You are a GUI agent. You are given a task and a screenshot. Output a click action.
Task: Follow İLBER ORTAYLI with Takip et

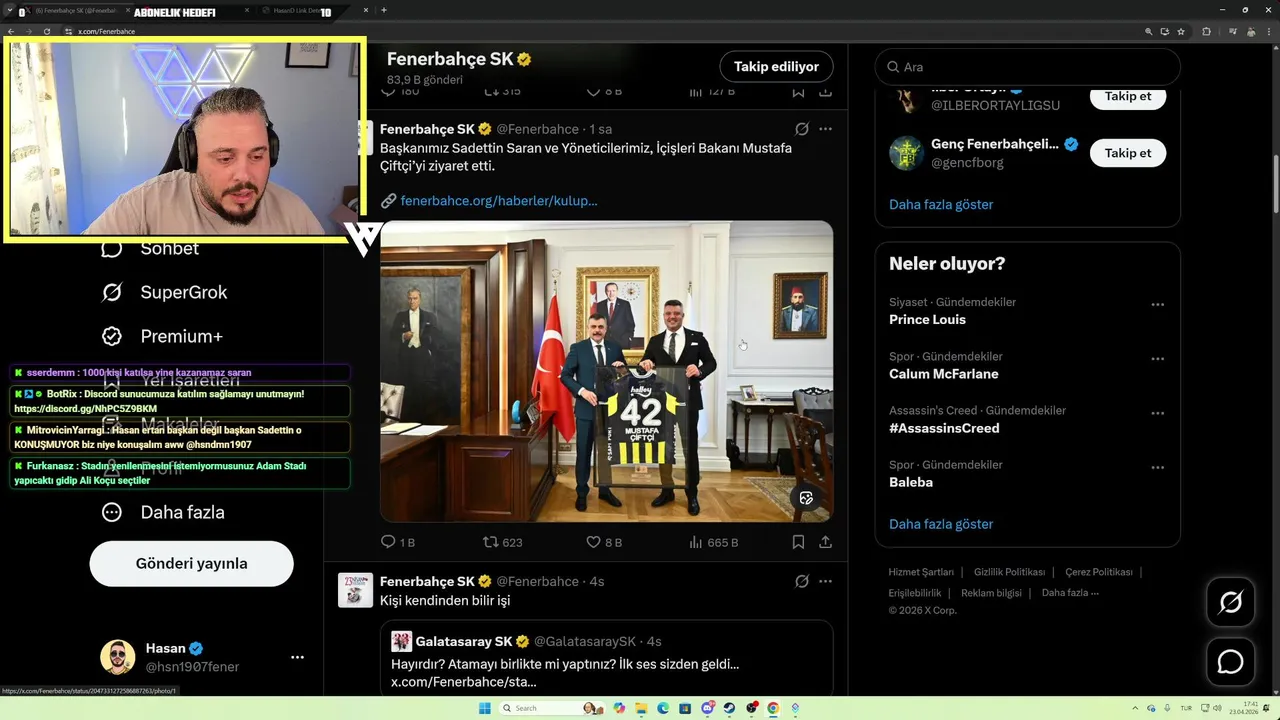[1128, 97]
